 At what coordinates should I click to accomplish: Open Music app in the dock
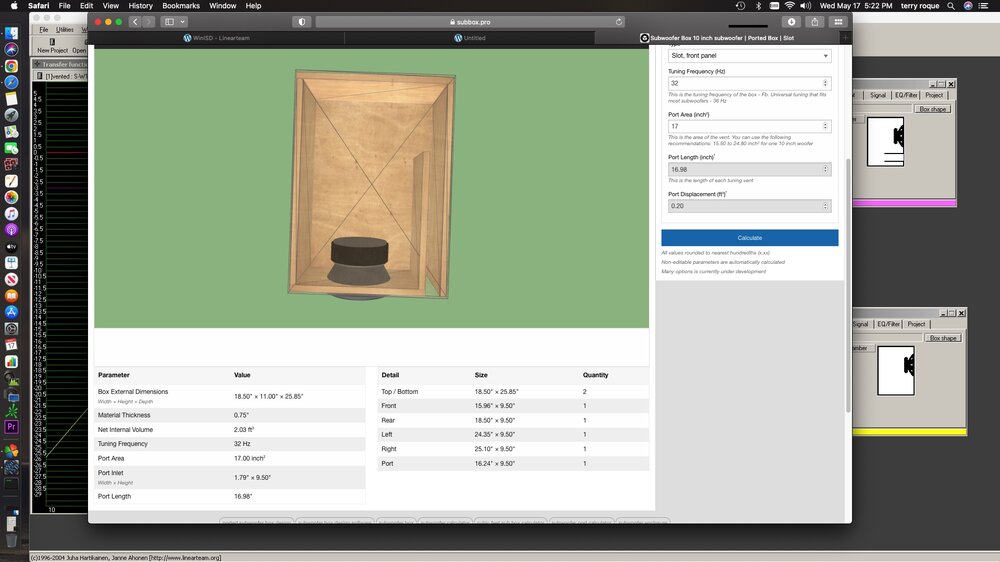point(11,214)
